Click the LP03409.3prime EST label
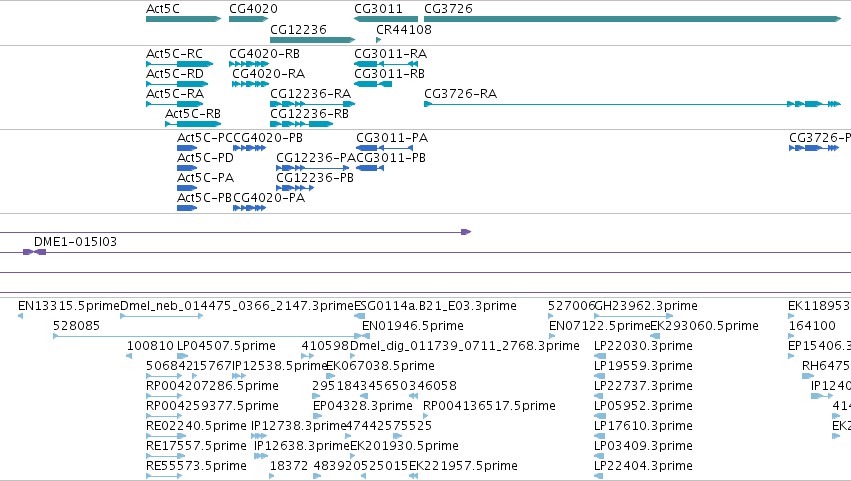The height and width of the screenshot is (481, 851). click(643, 446)
